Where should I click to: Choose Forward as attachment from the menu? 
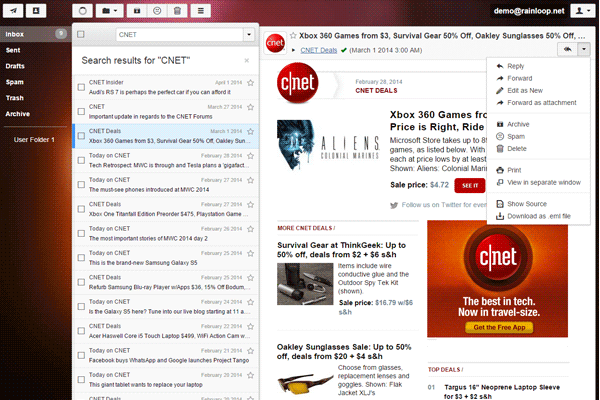coord(542,102)
